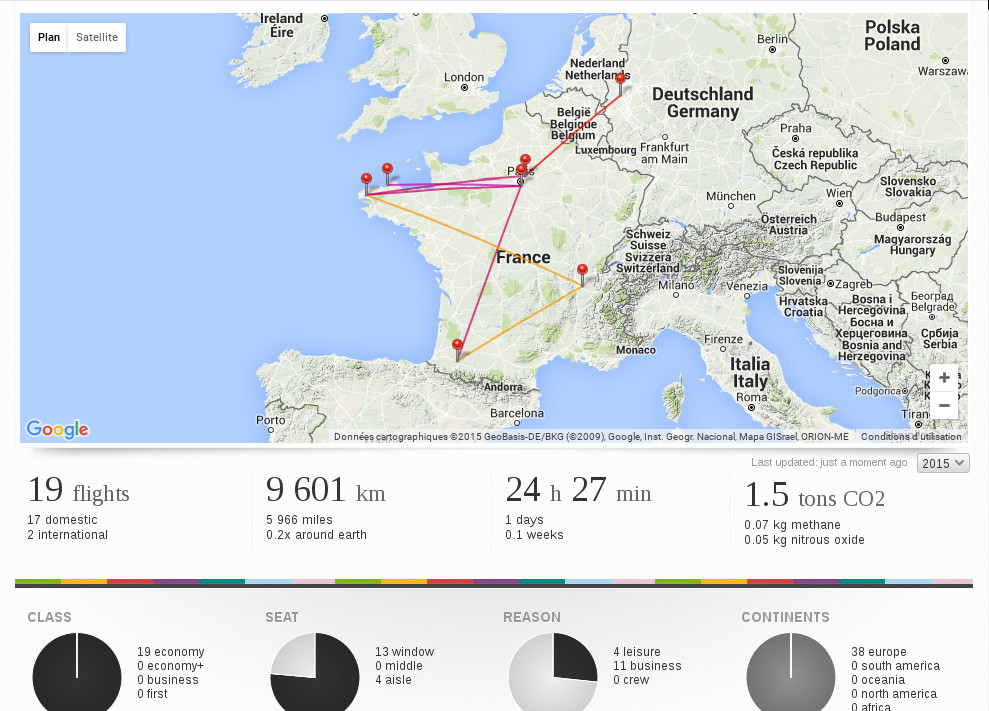
Task: Click the SEAT section heading
Action: [282, 618]
